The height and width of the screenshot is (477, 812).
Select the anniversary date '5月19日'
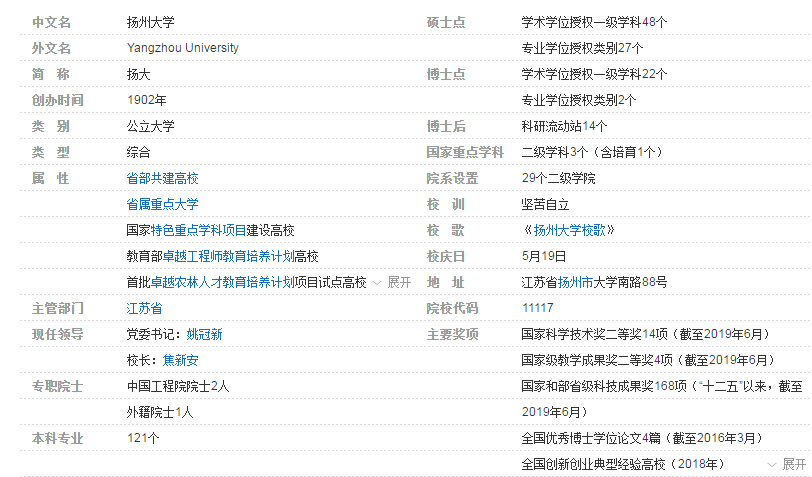544,256
